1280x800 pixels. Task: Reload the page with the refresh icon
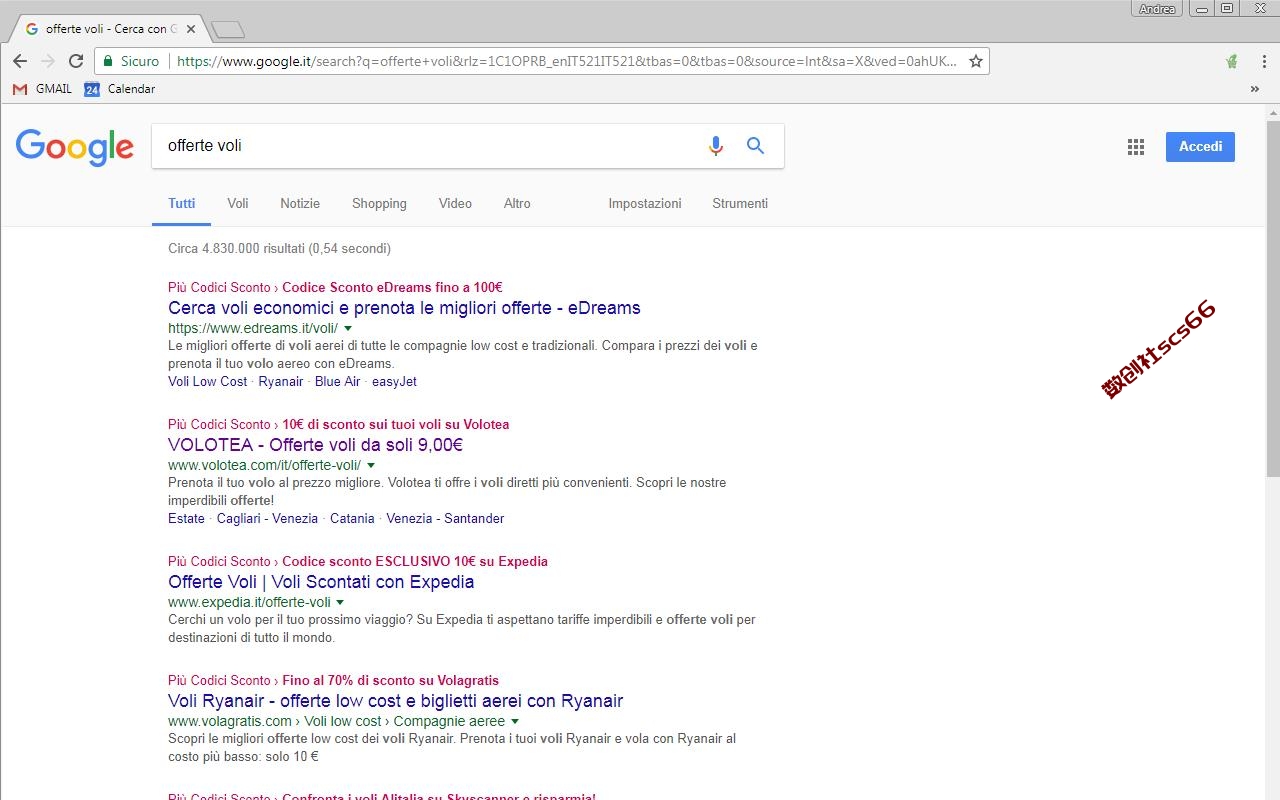[76, 61]
